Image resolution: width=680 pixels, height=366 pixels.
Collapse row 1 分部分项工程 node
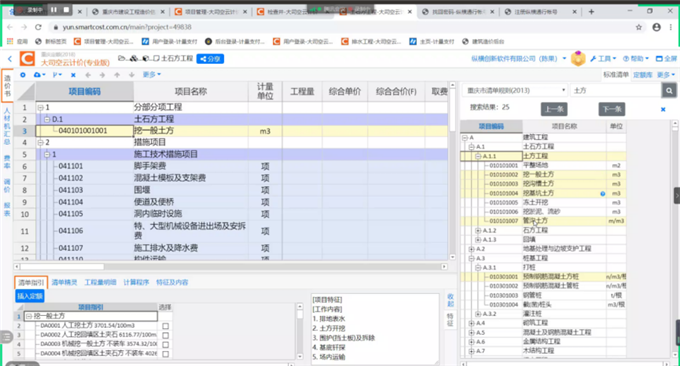pyautogui.click(x=40, y=107)
